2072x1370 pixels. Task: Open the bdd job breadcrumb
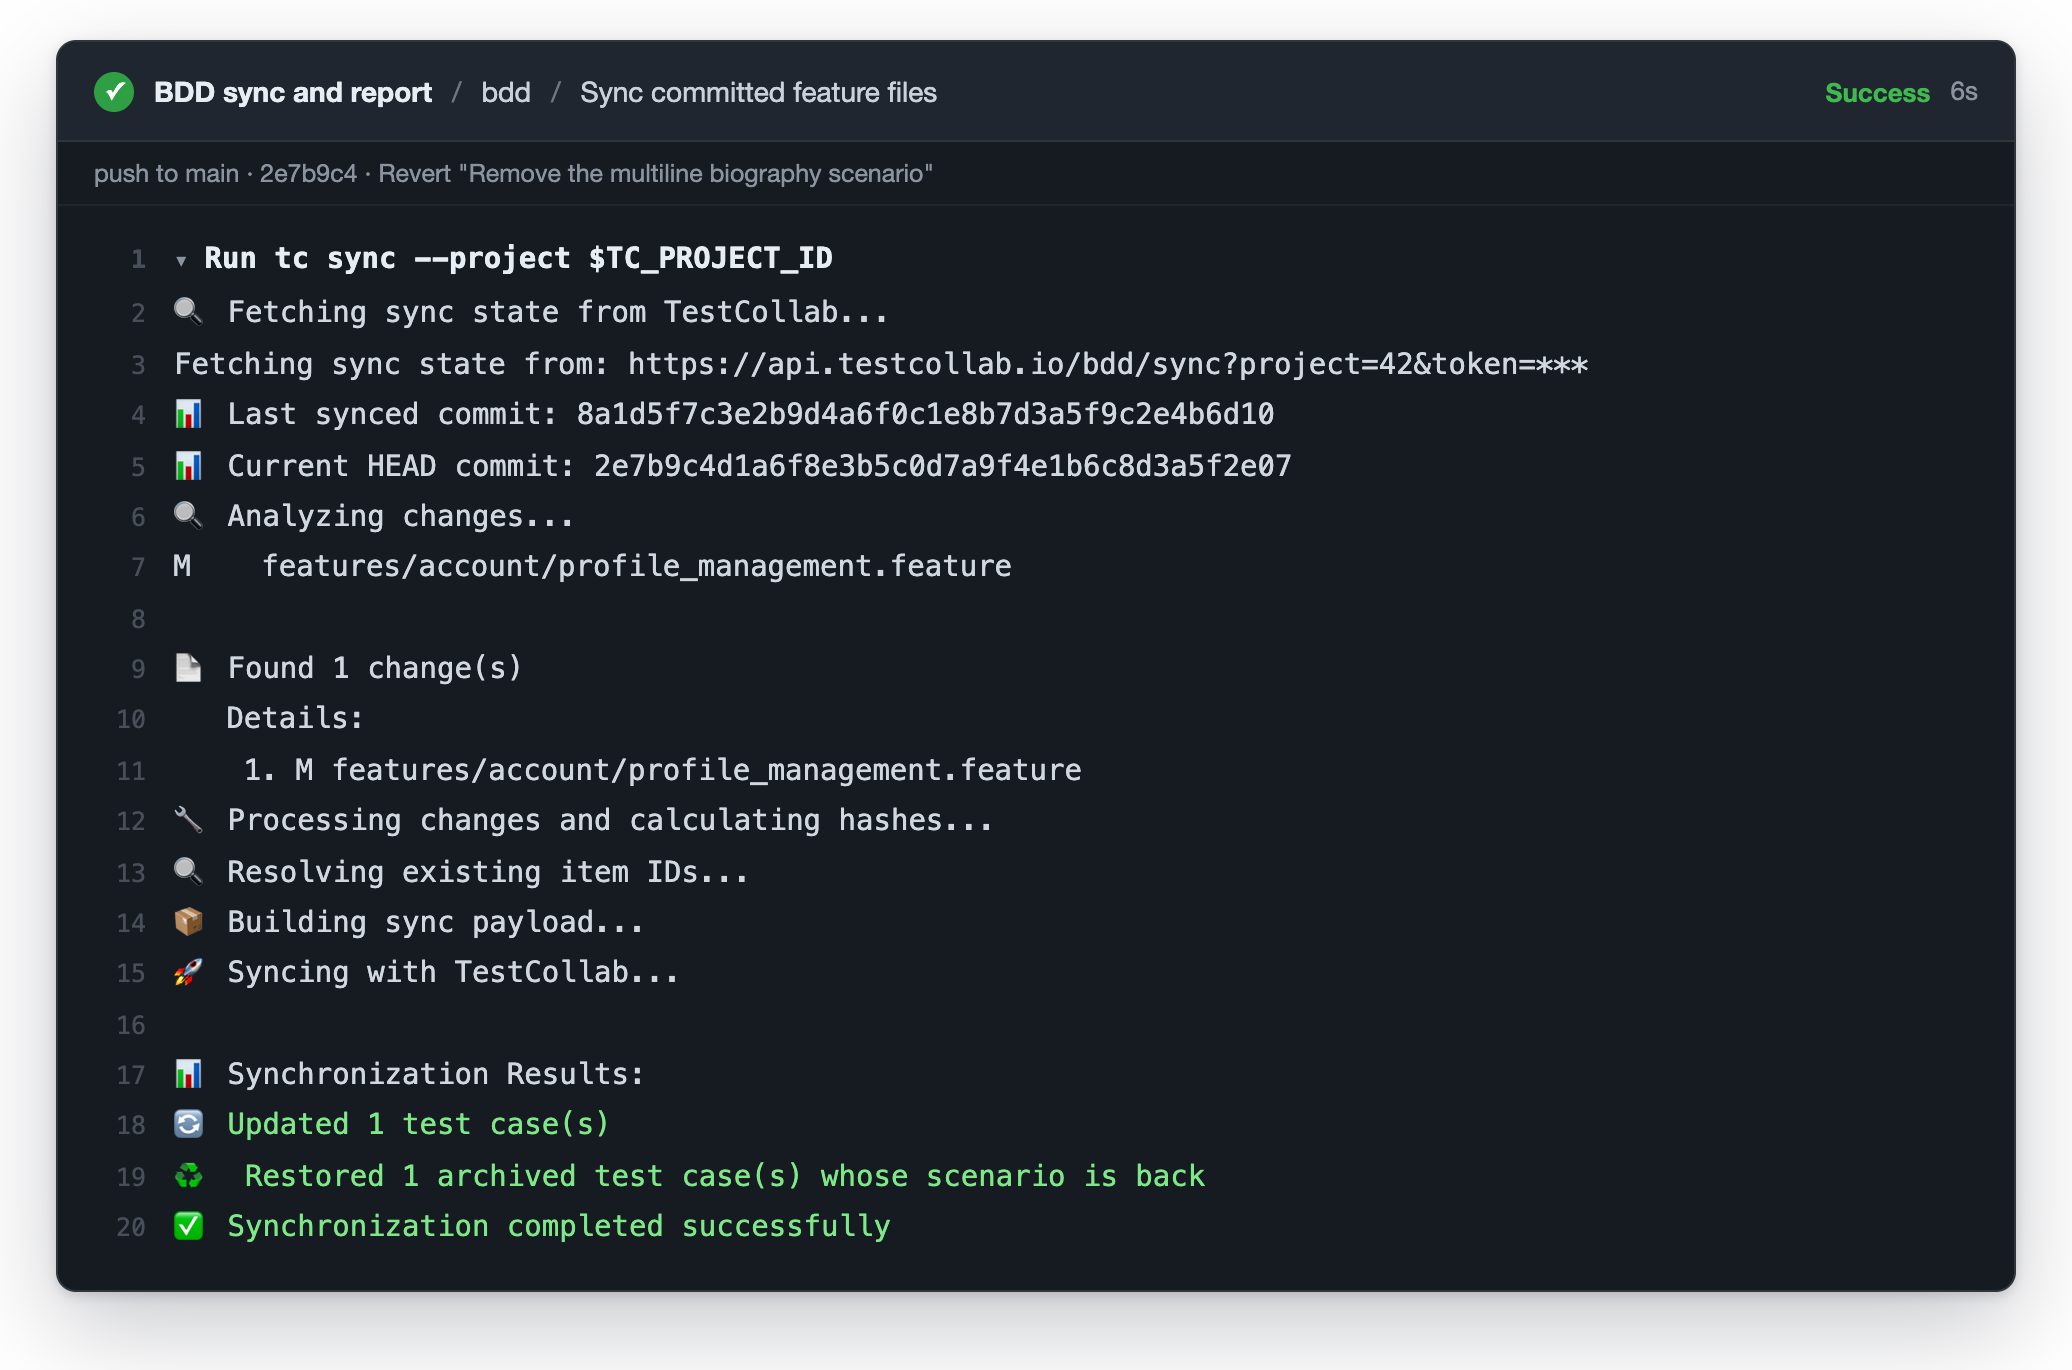click(x=506, y=92)
